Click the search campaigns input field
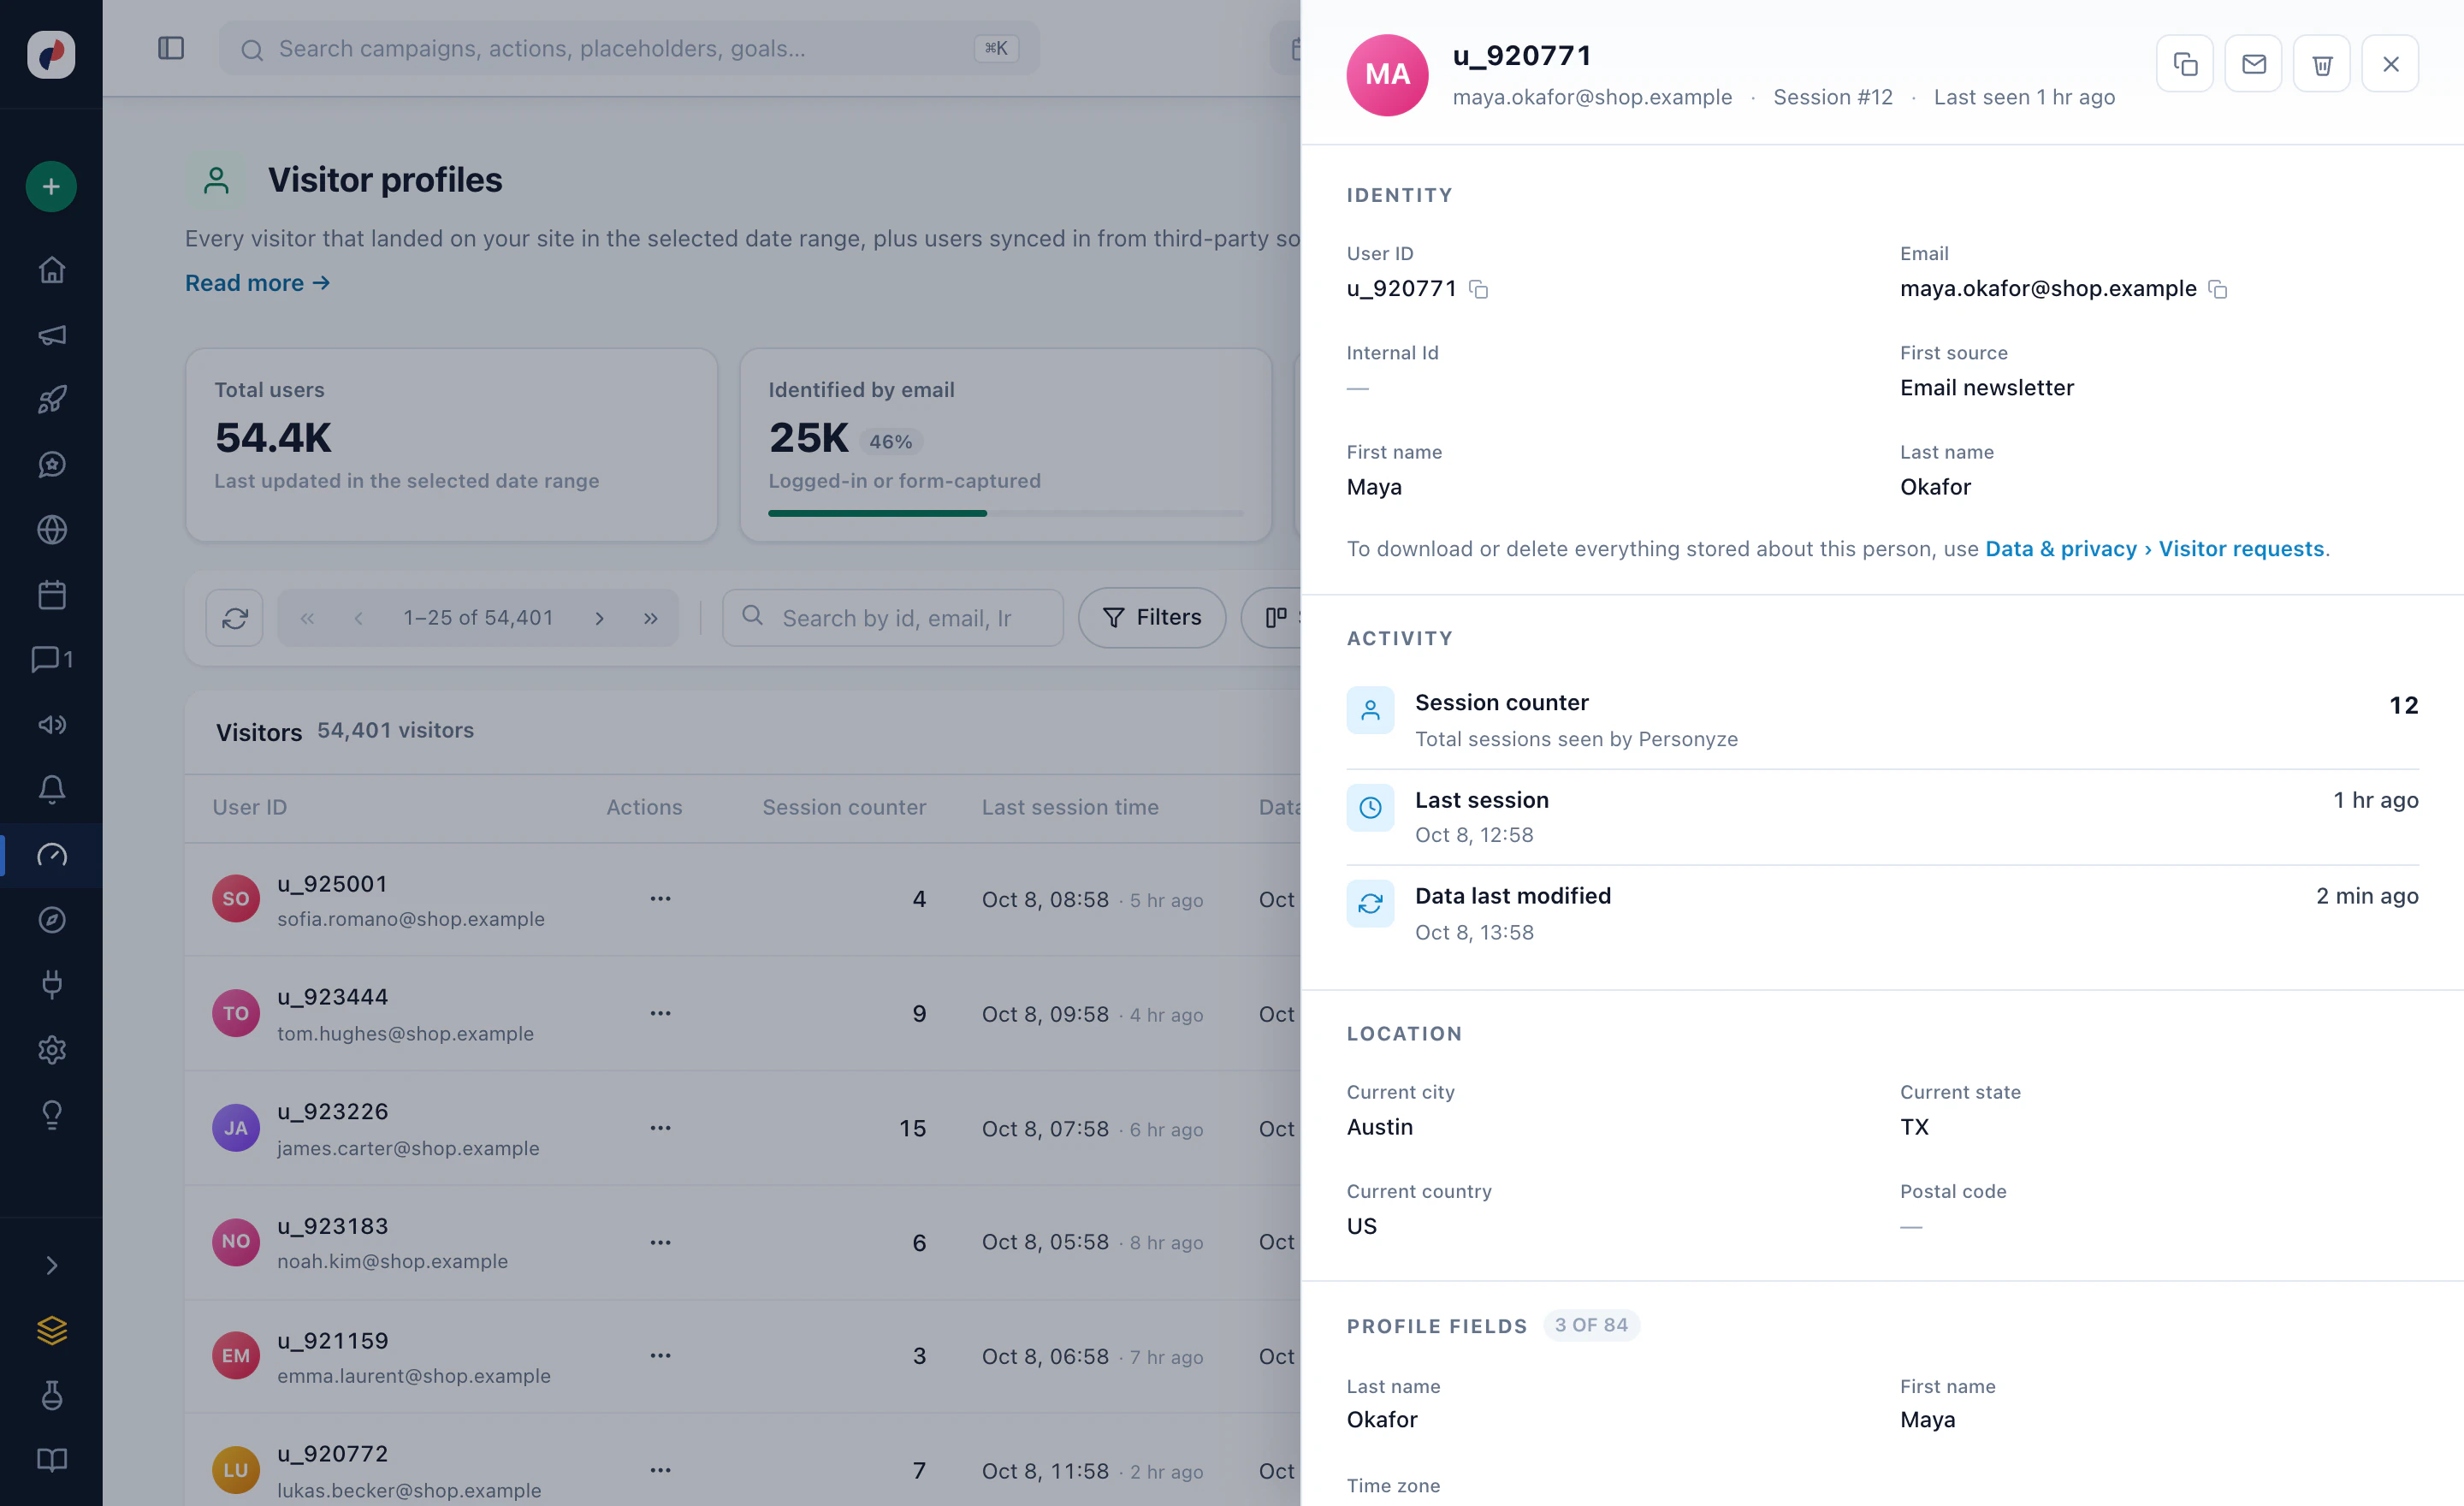Screen dimensions: 2464x1506 coord(629,48)
